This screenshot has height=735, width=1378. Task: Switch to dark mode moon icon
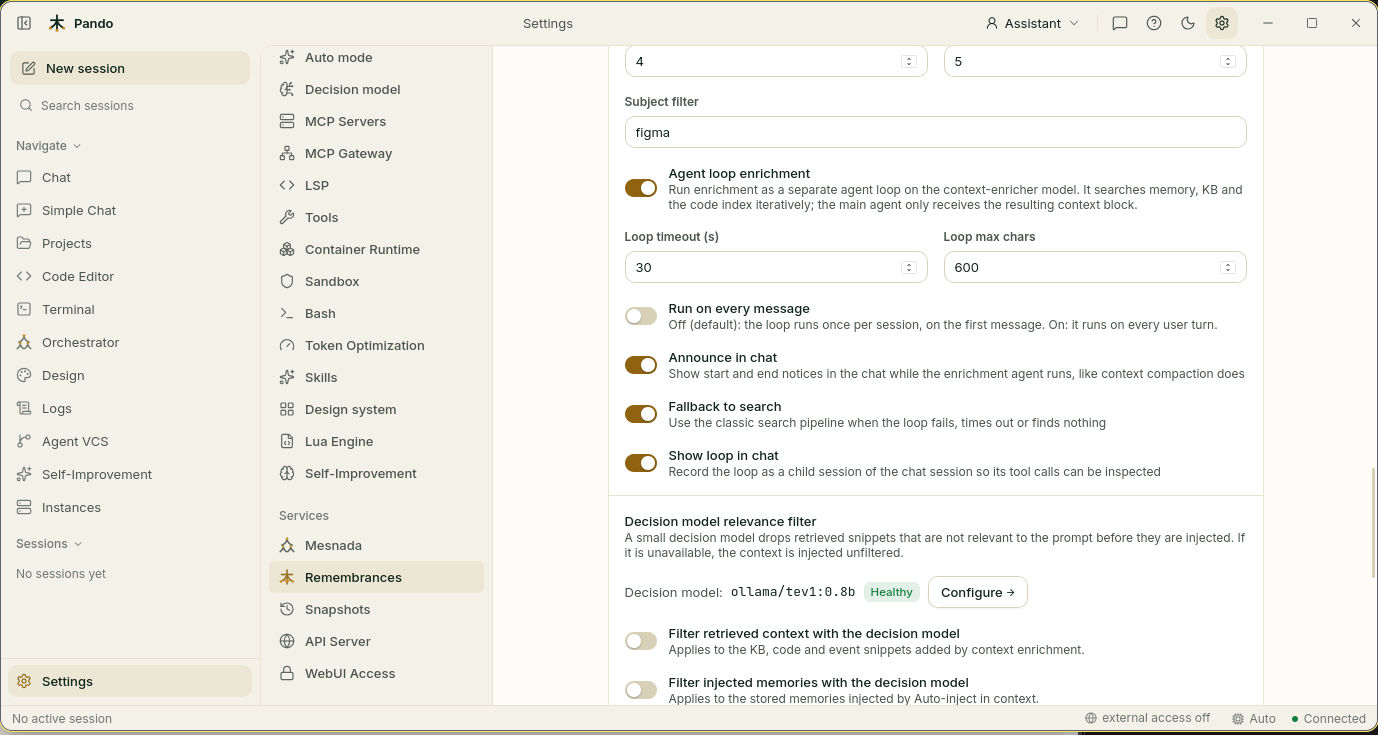tap(1188, 23)
